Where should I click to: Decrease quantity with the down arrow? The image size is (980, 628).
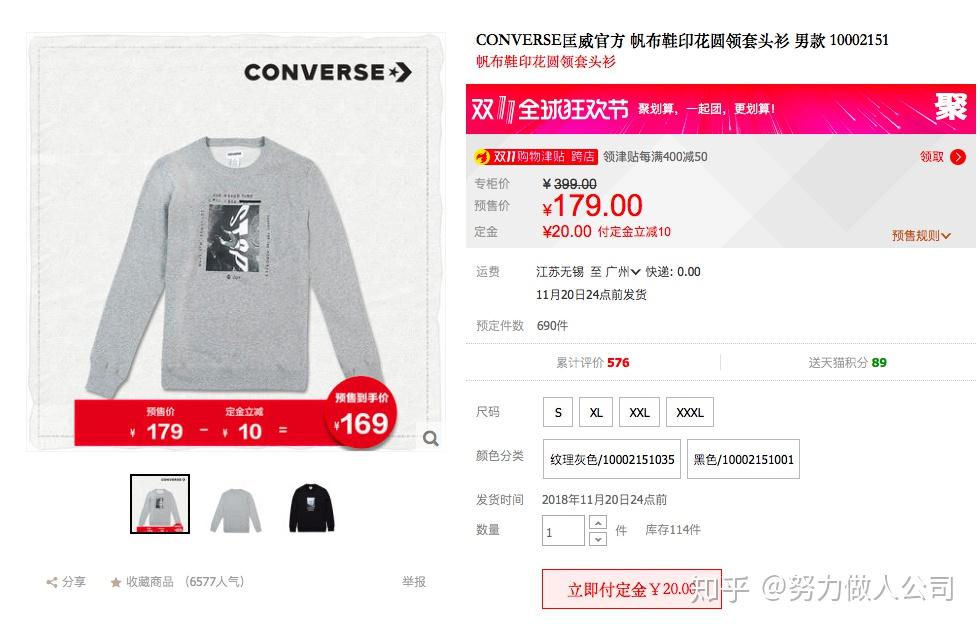[x=598, y=539]
